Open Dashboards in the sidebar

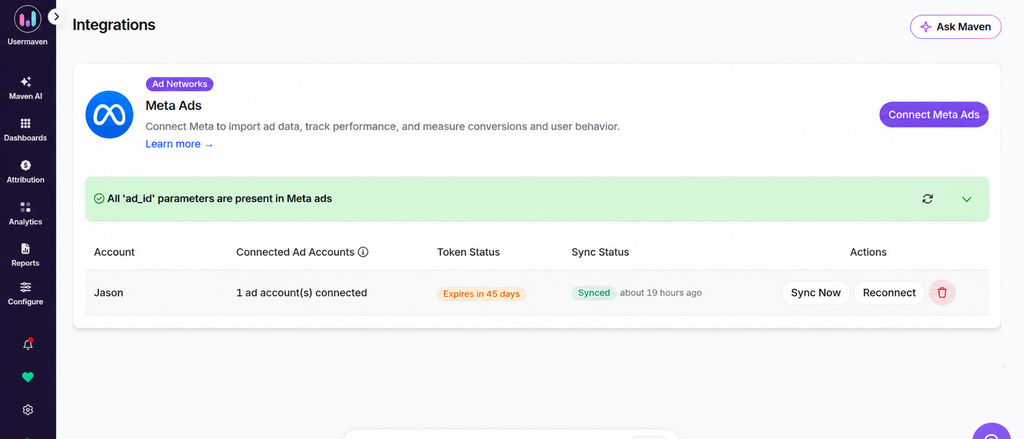[x=25, y=130]
